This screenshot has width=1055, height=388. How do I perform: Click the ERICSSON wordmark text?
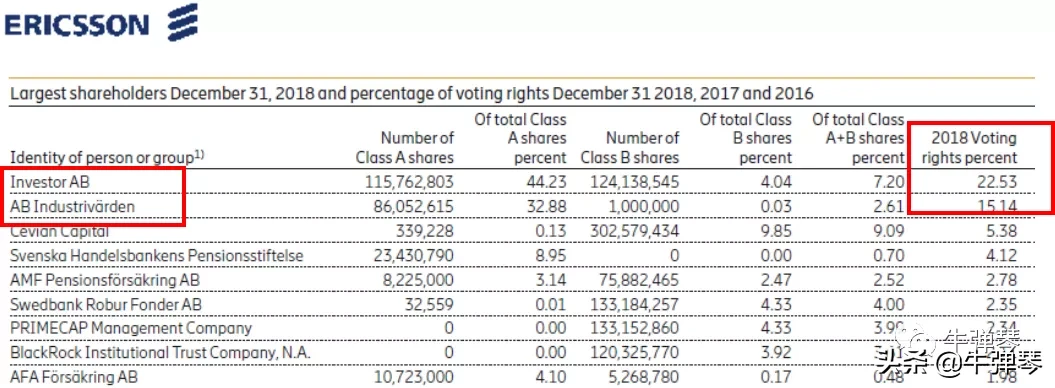pos(77,26)
